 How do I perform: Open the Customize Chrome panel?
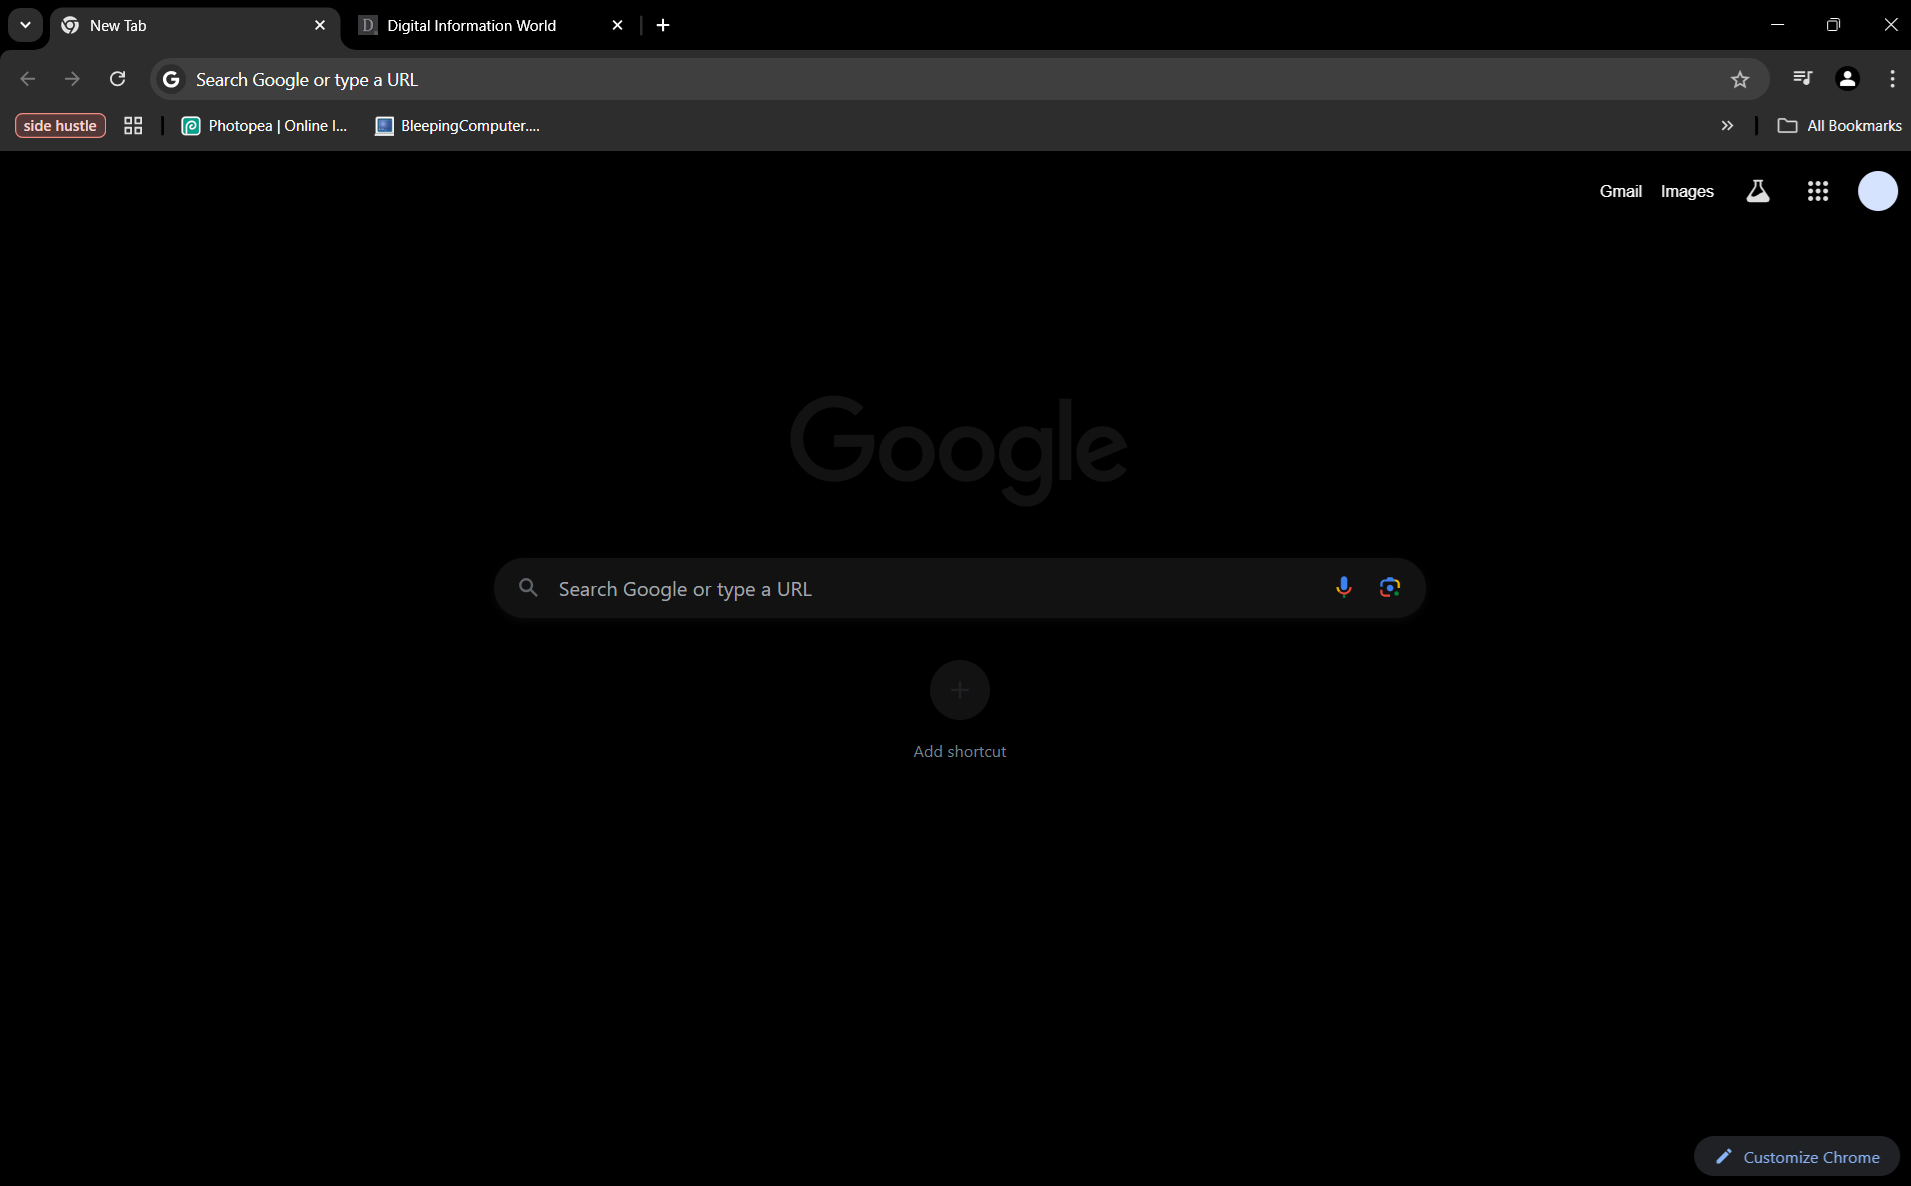(1797, 1156)
